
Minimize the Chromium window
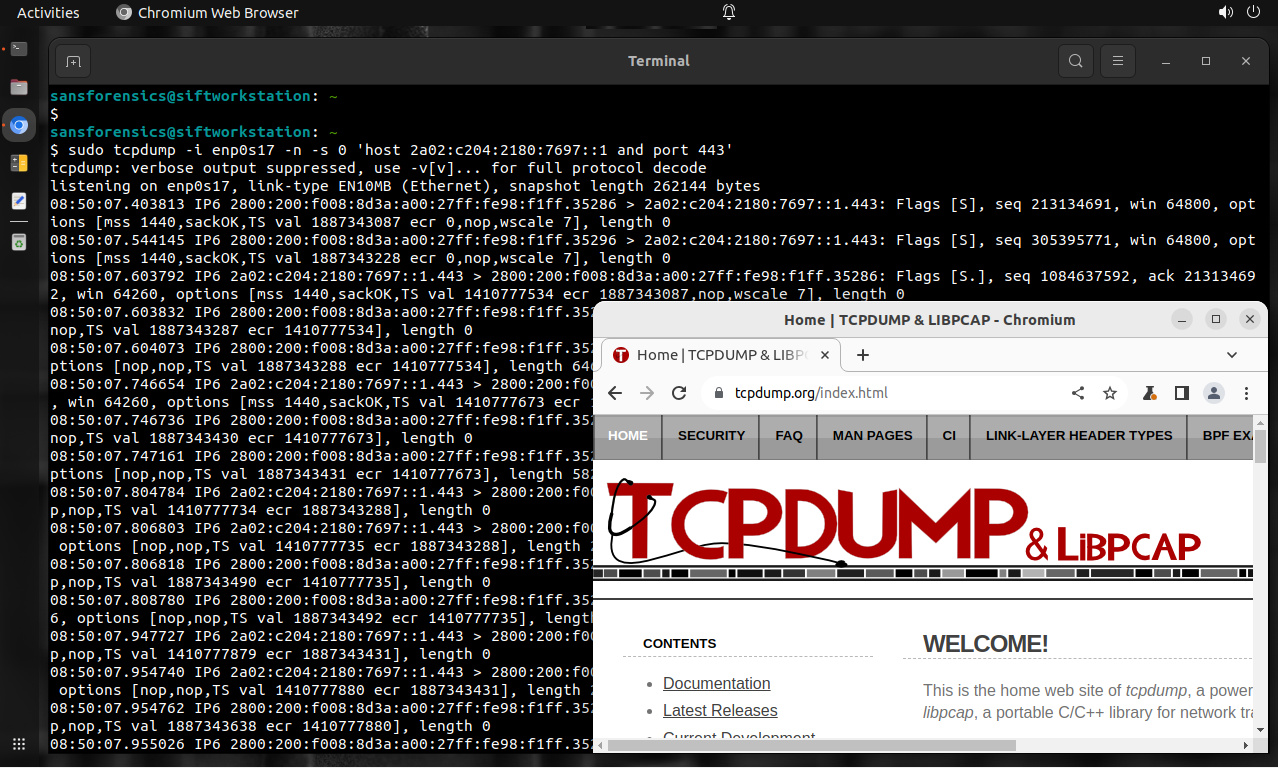[1183, 320]
